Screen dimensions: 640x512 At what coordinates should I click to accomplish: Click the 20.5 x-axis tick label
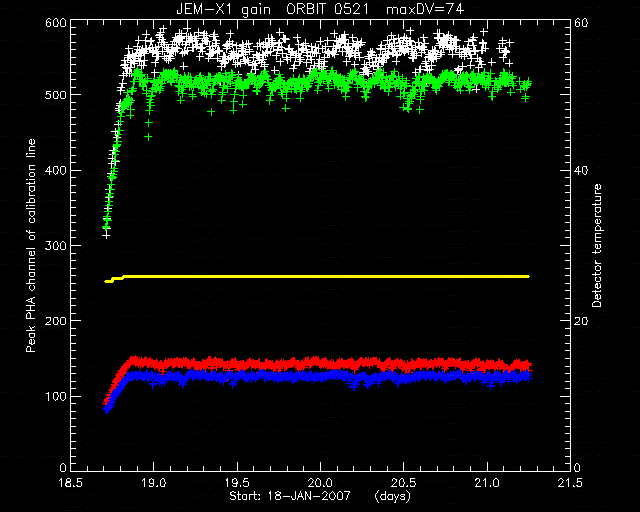coord(403,483)
